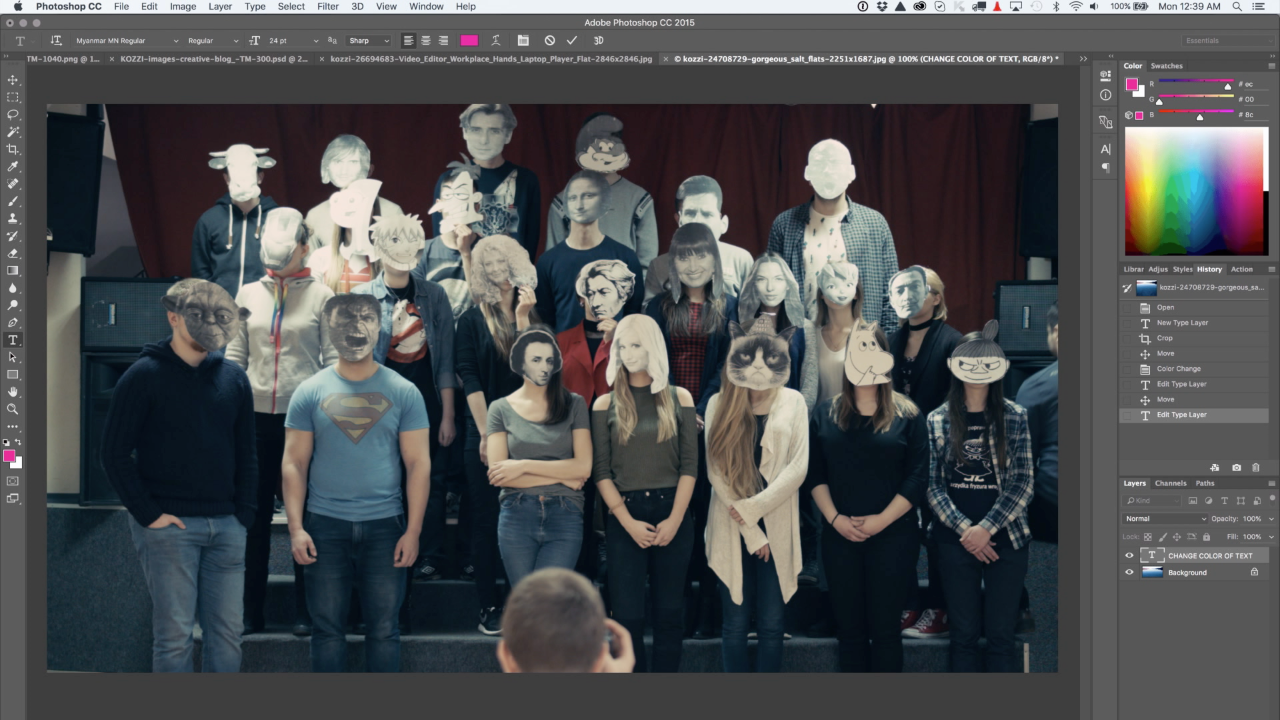This screenshot has height=720, width=1280.
Task: Switch to the Channels tab
Action: coord(1170,483)
